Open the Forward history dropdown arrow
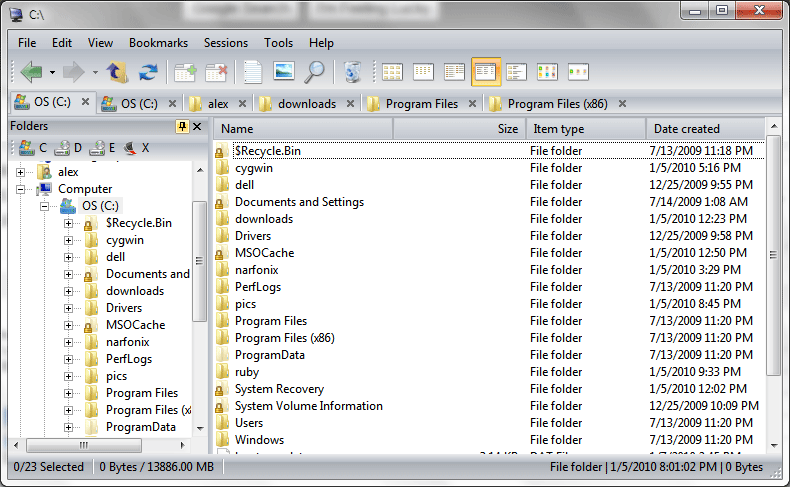 click(x=95, y=73)
